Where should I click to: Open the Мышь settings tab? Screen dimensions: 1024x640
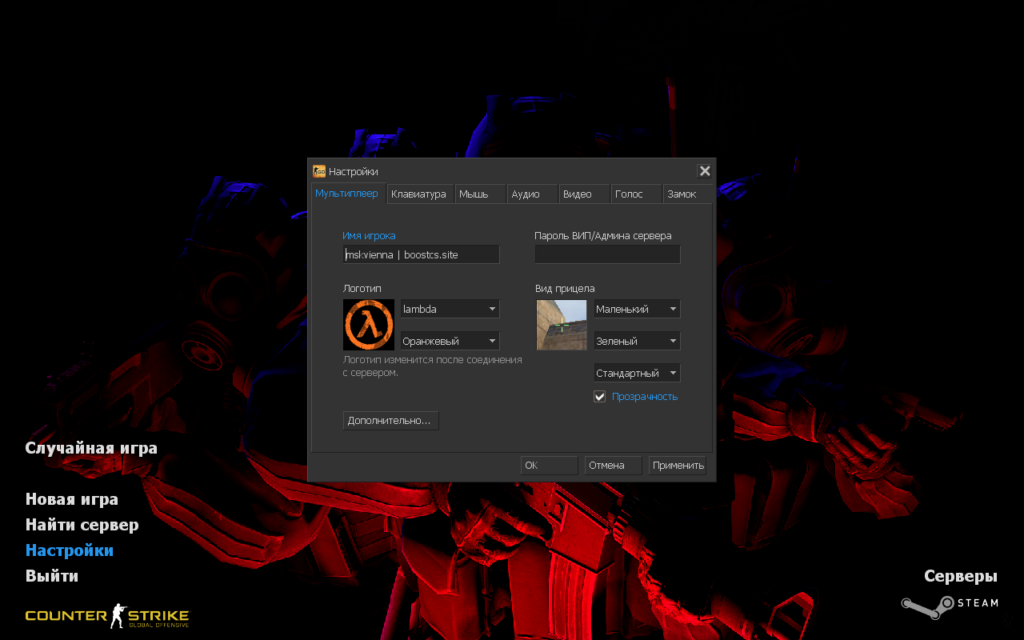tap(480, 194)
